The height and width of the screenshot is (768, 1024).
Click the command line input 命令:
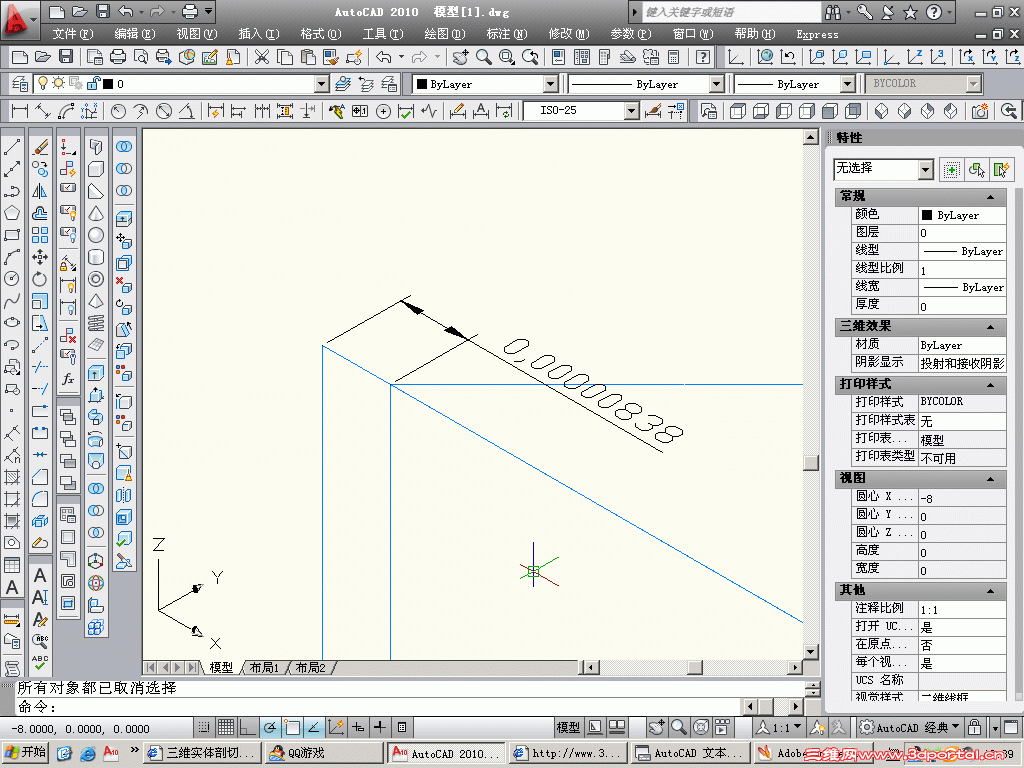coord(379,707)
